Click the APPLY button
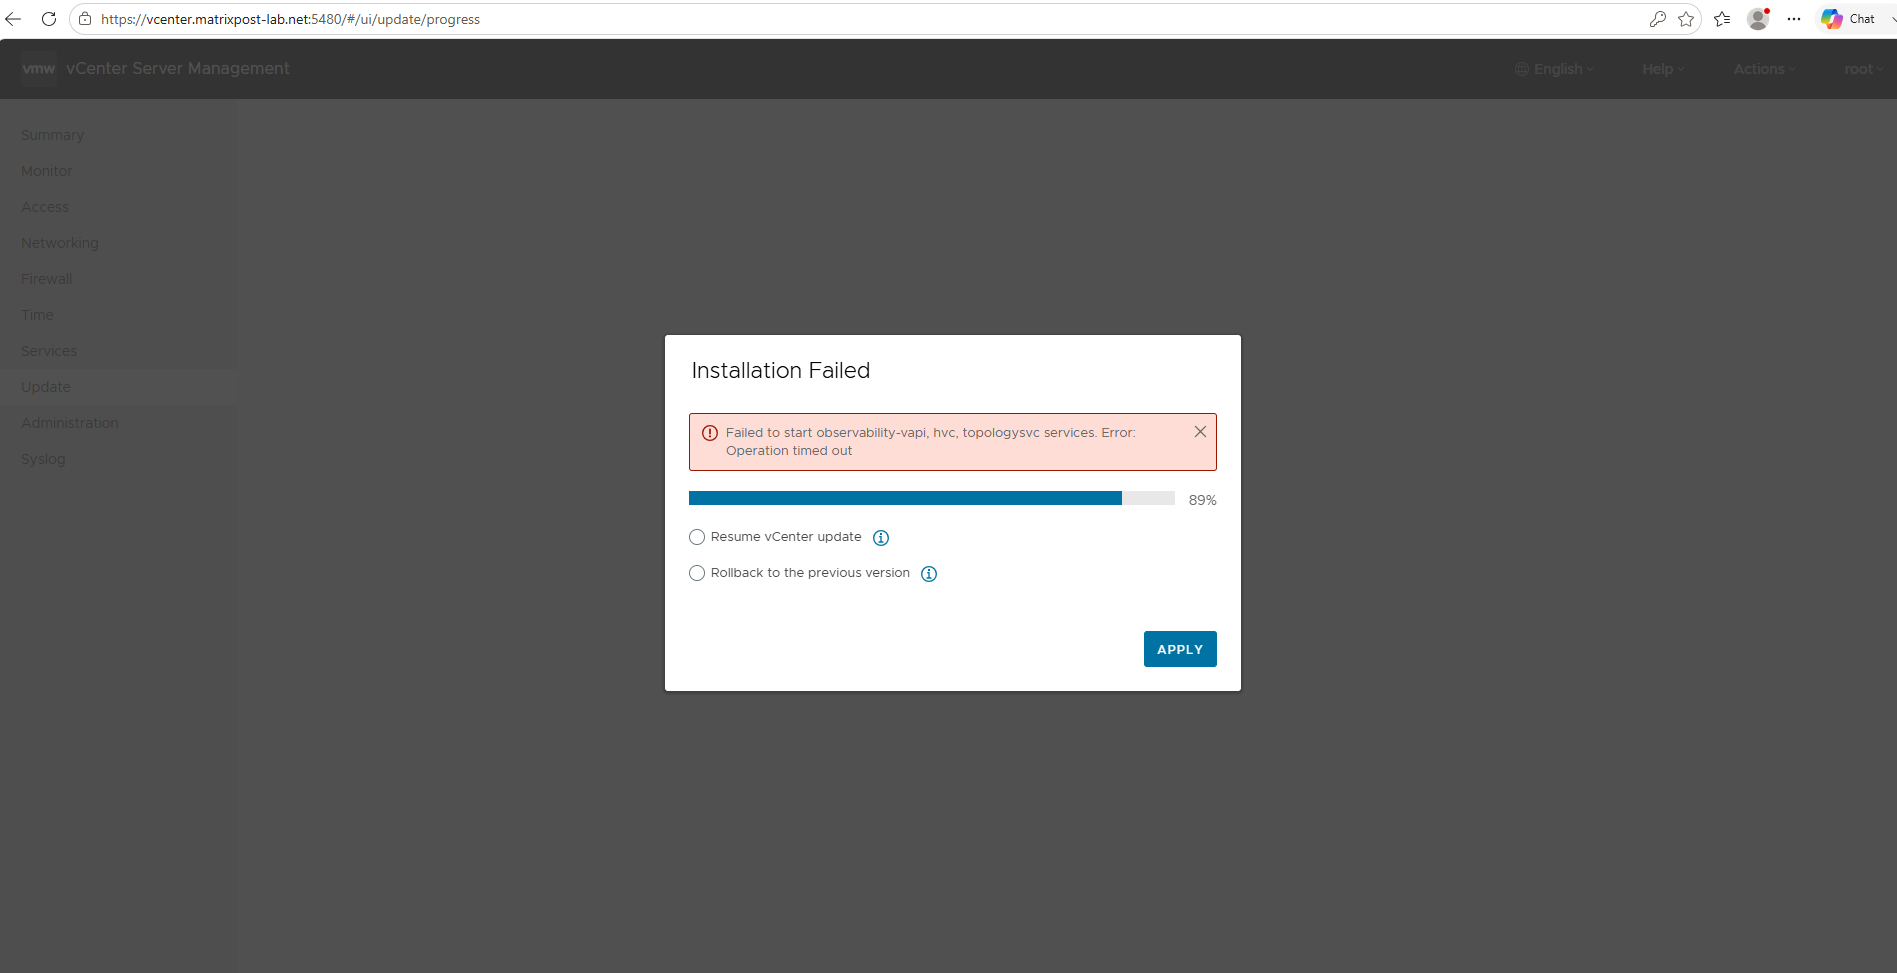Image resolution: width=1897 pixels, height=973 pixels. tap(1180, 649)
